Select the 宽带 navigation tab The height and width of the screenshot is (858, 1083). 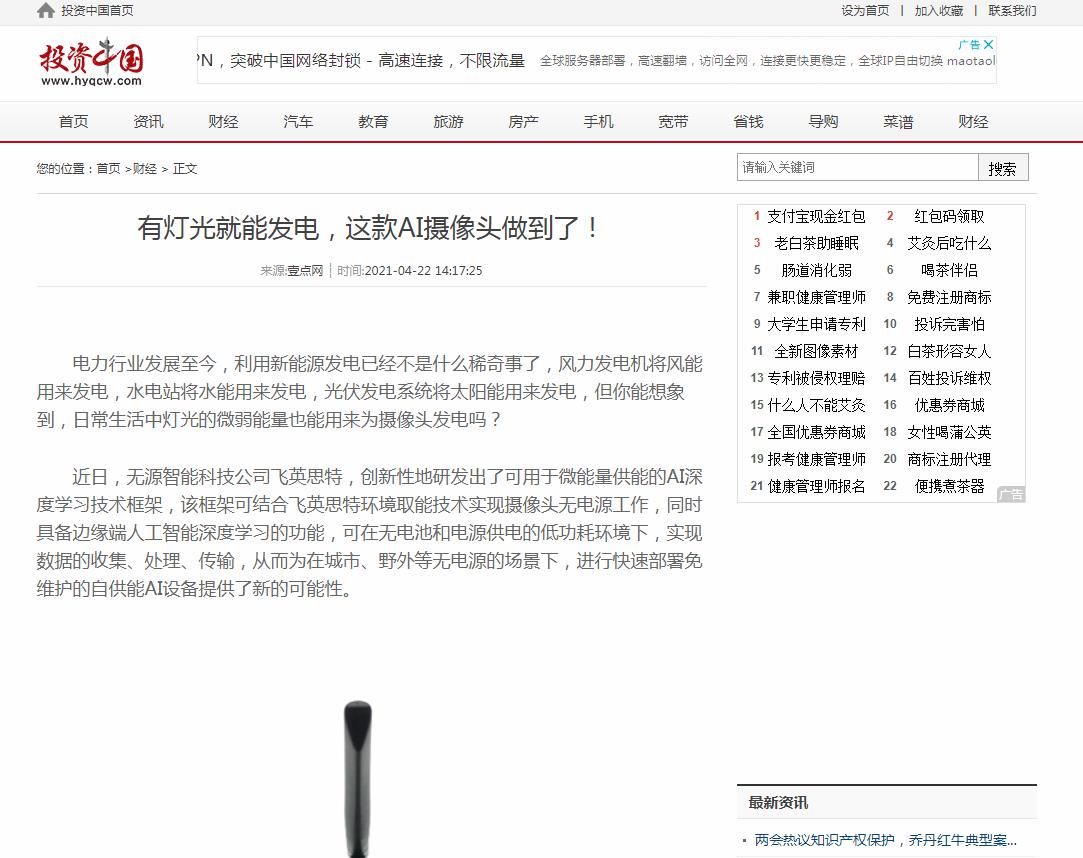click(x=673, y=122)
